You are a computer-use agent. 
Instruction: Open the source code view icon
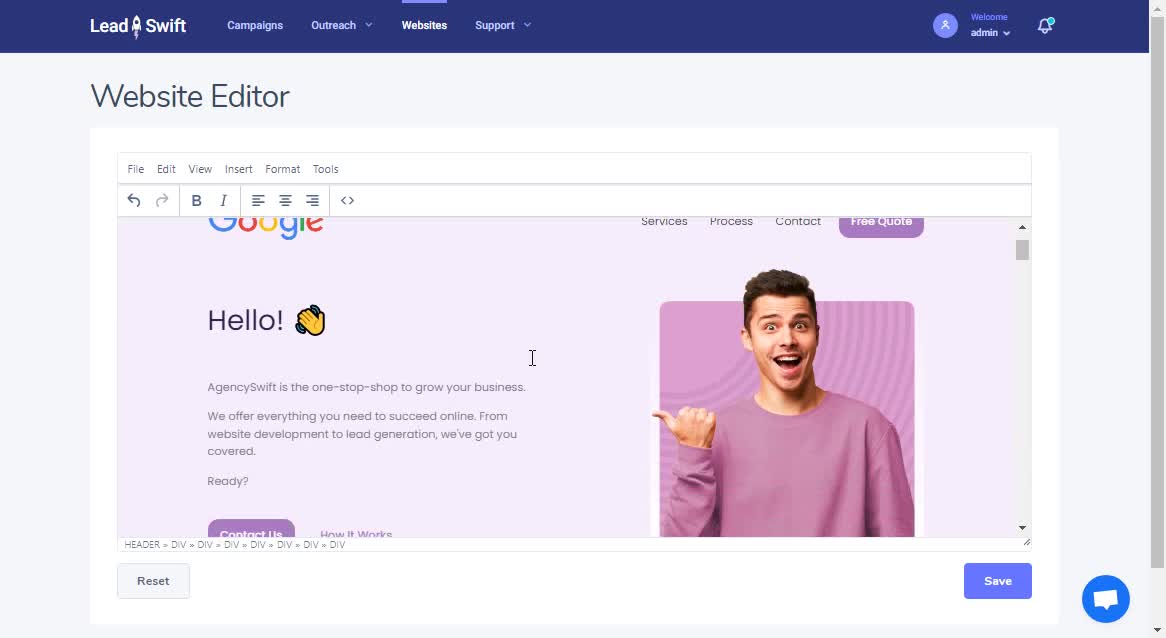click(x=347, y=200)
